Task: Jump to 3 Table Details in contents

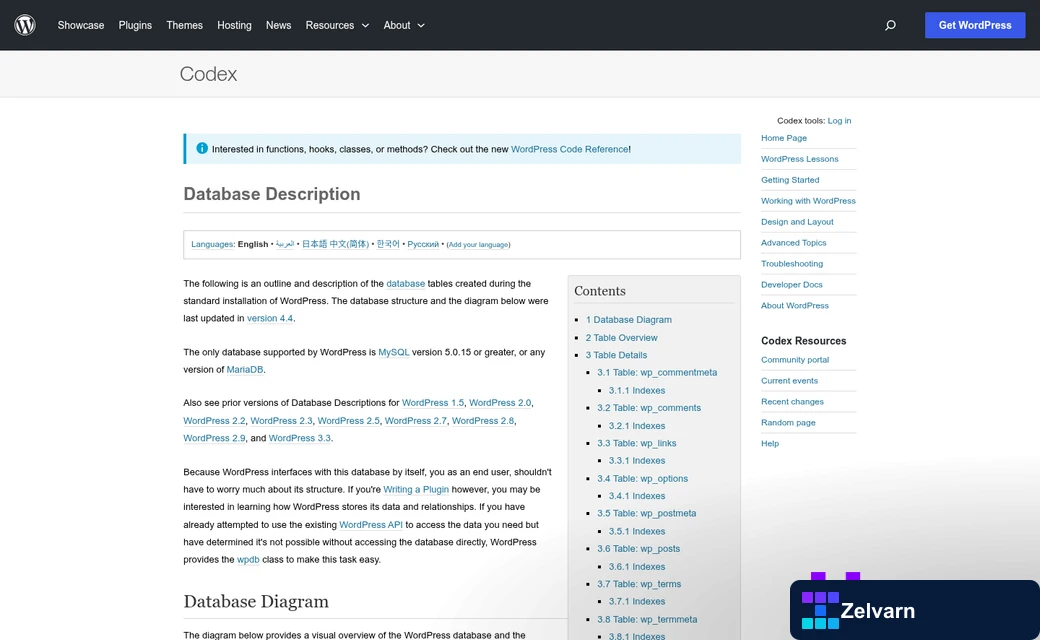Action: tap(616, 355)
